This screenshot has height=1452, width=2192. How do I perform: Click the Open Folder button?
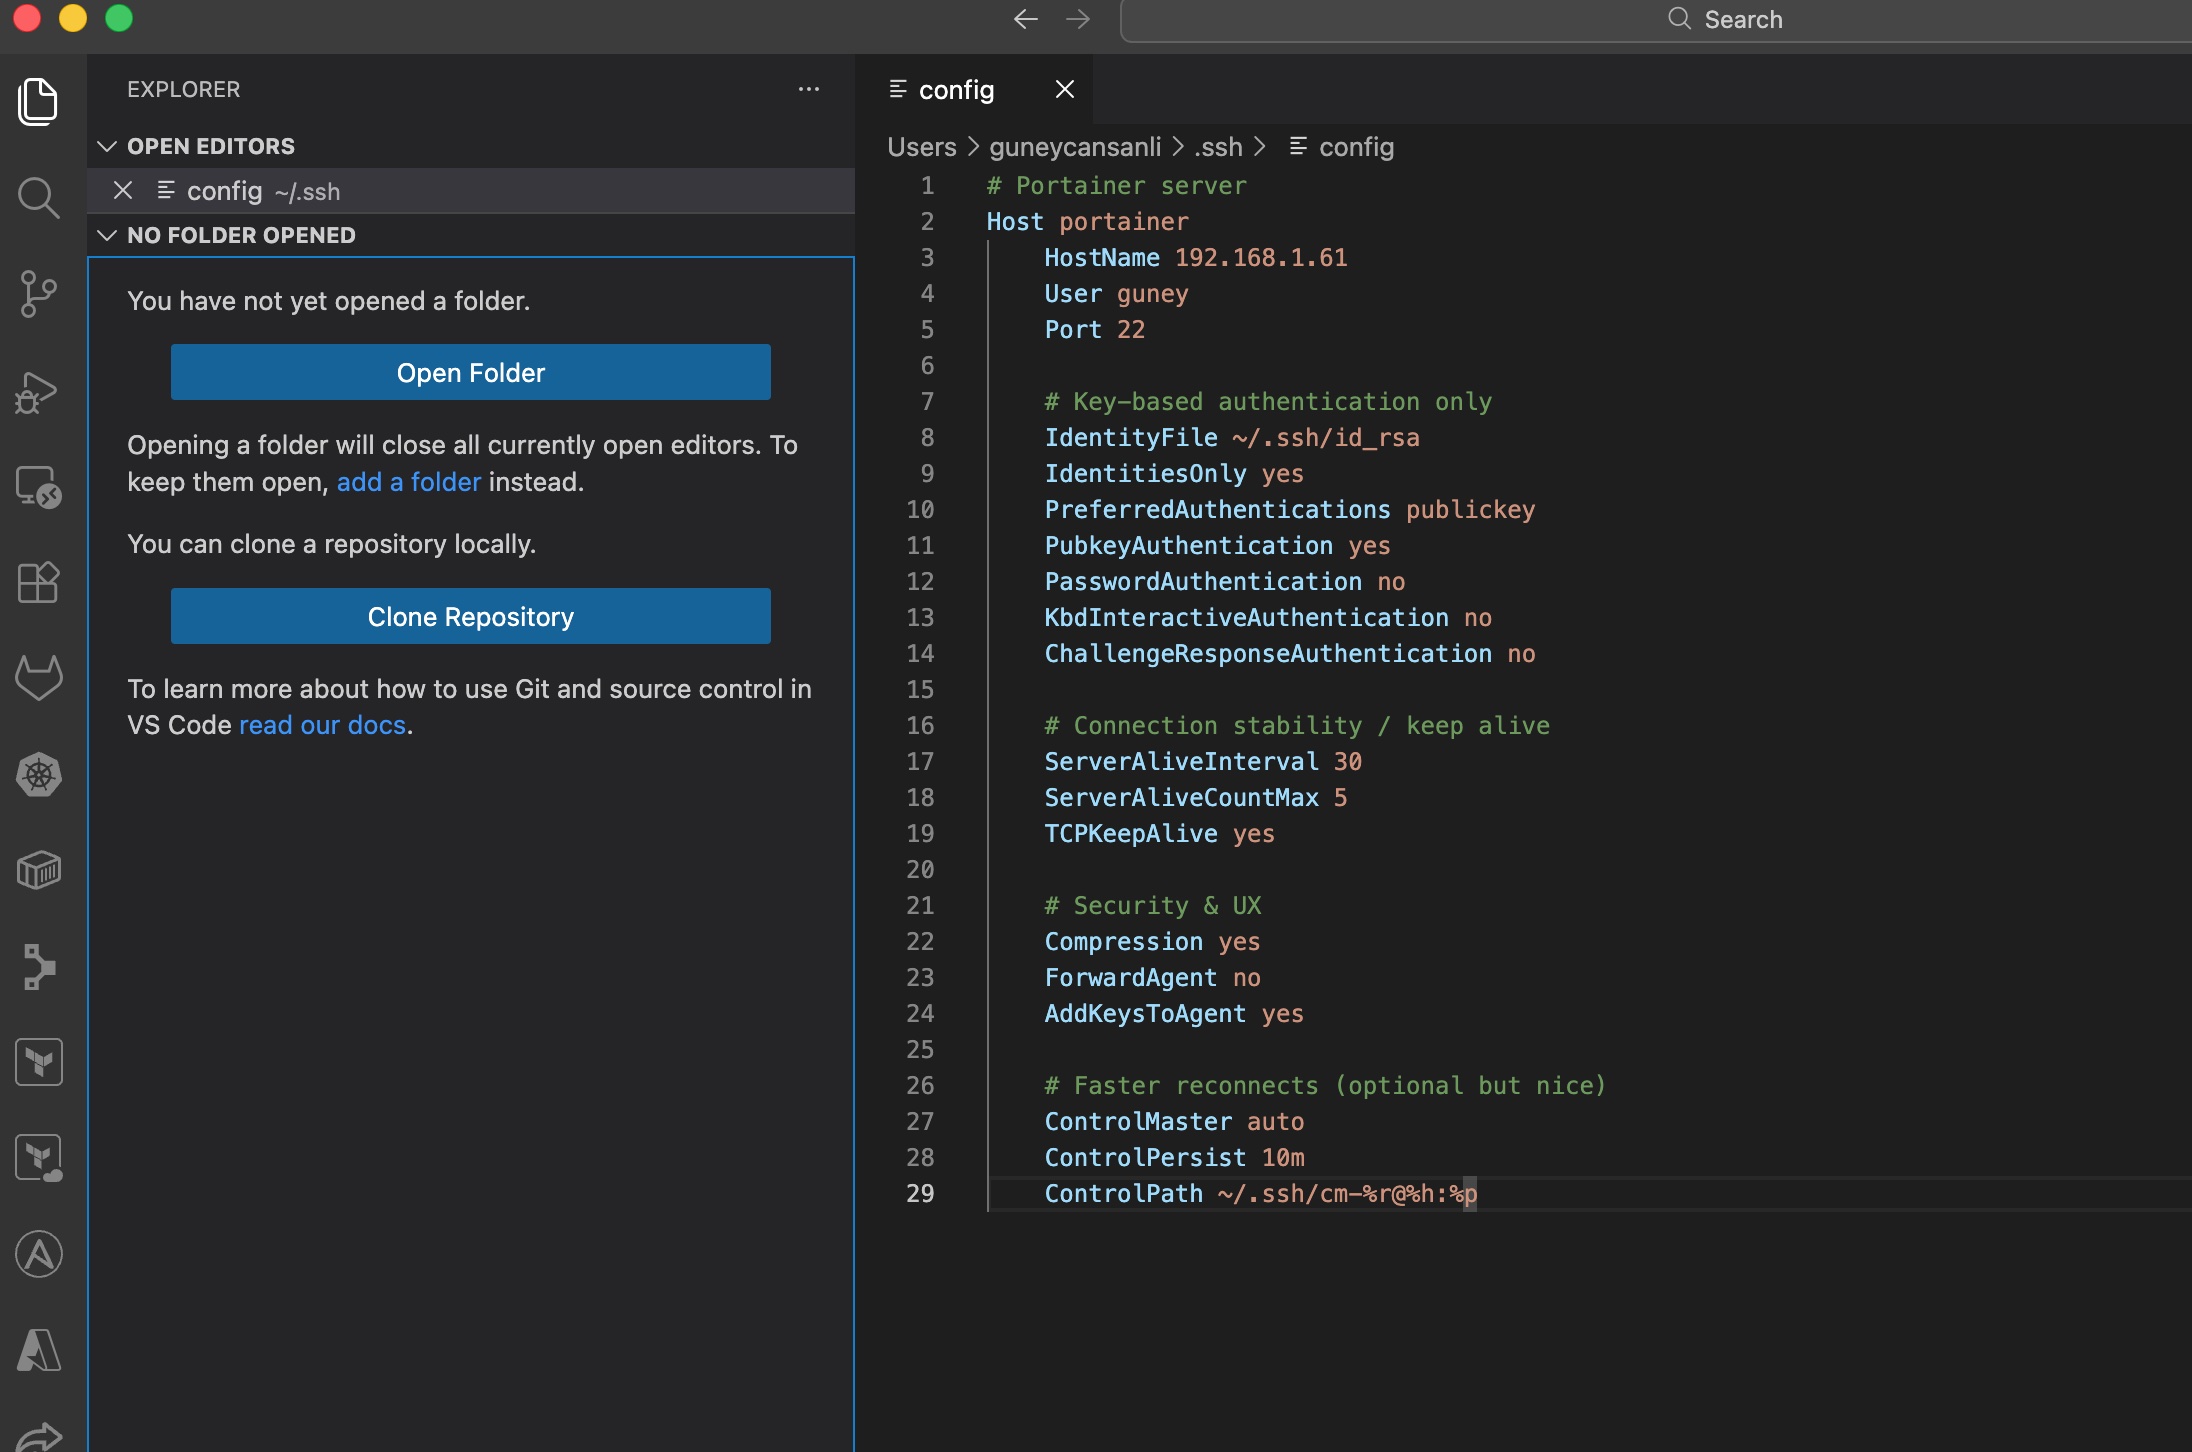tap(471, 372)
